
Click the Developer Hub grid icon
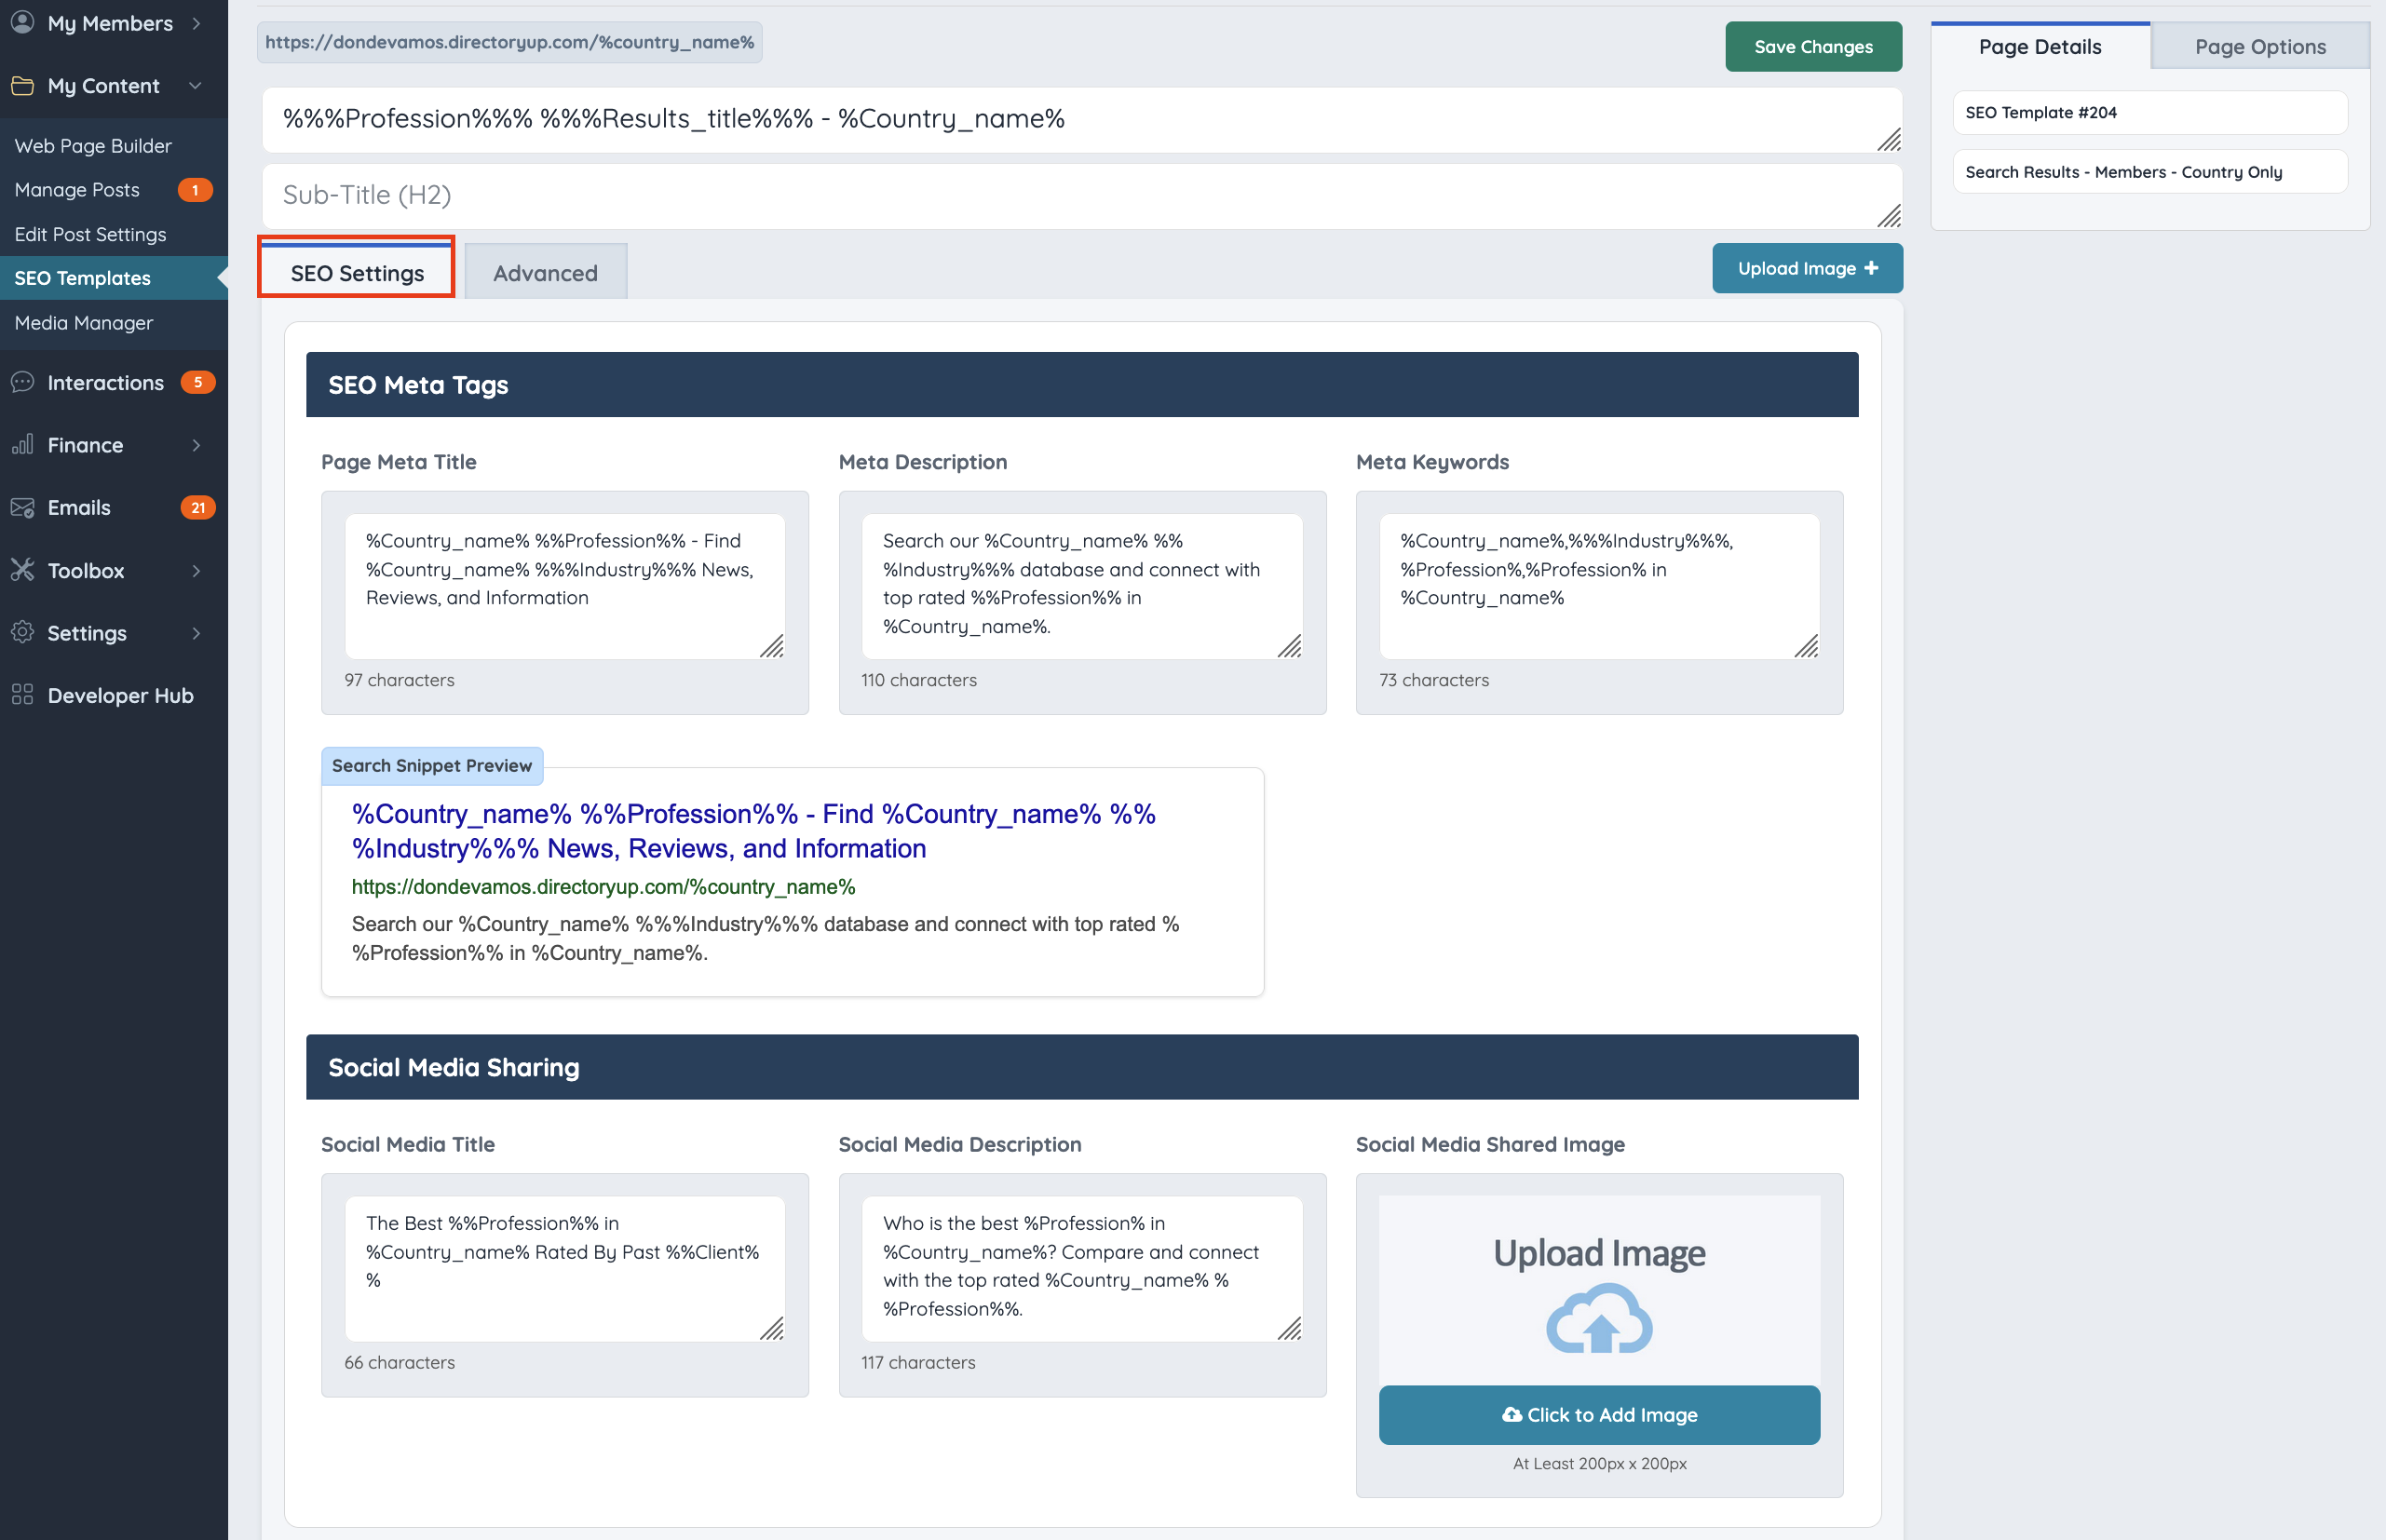22,695
